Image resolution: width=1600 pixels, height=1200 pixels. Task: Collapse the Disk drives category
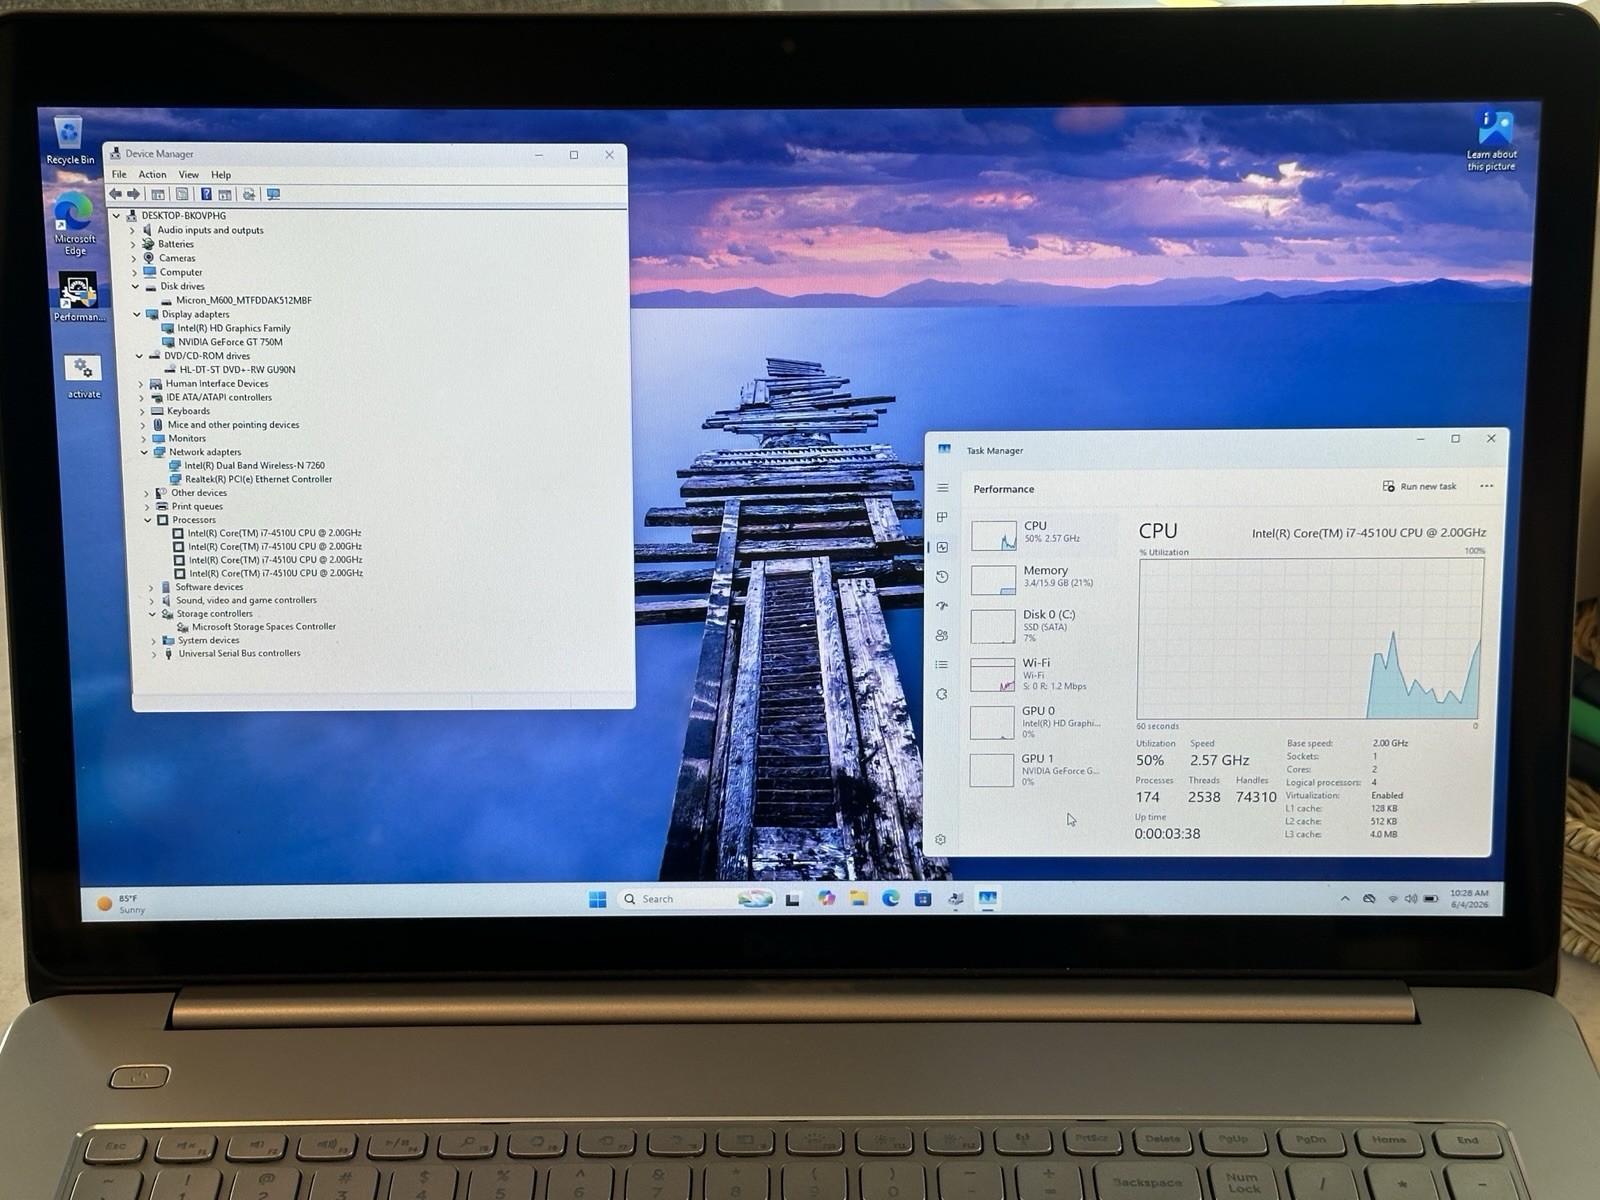[135, 286]
